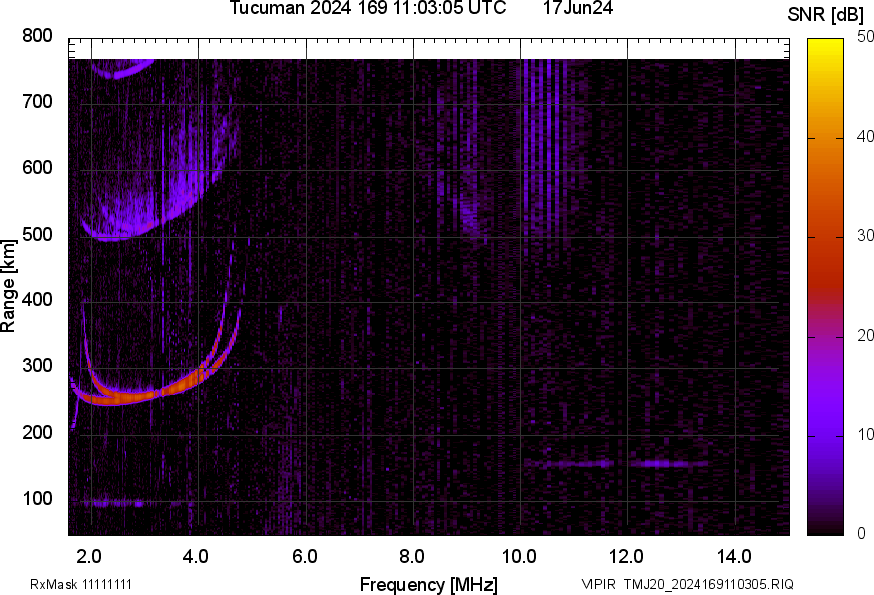Click the range tick label '800'

coord(37,36)
